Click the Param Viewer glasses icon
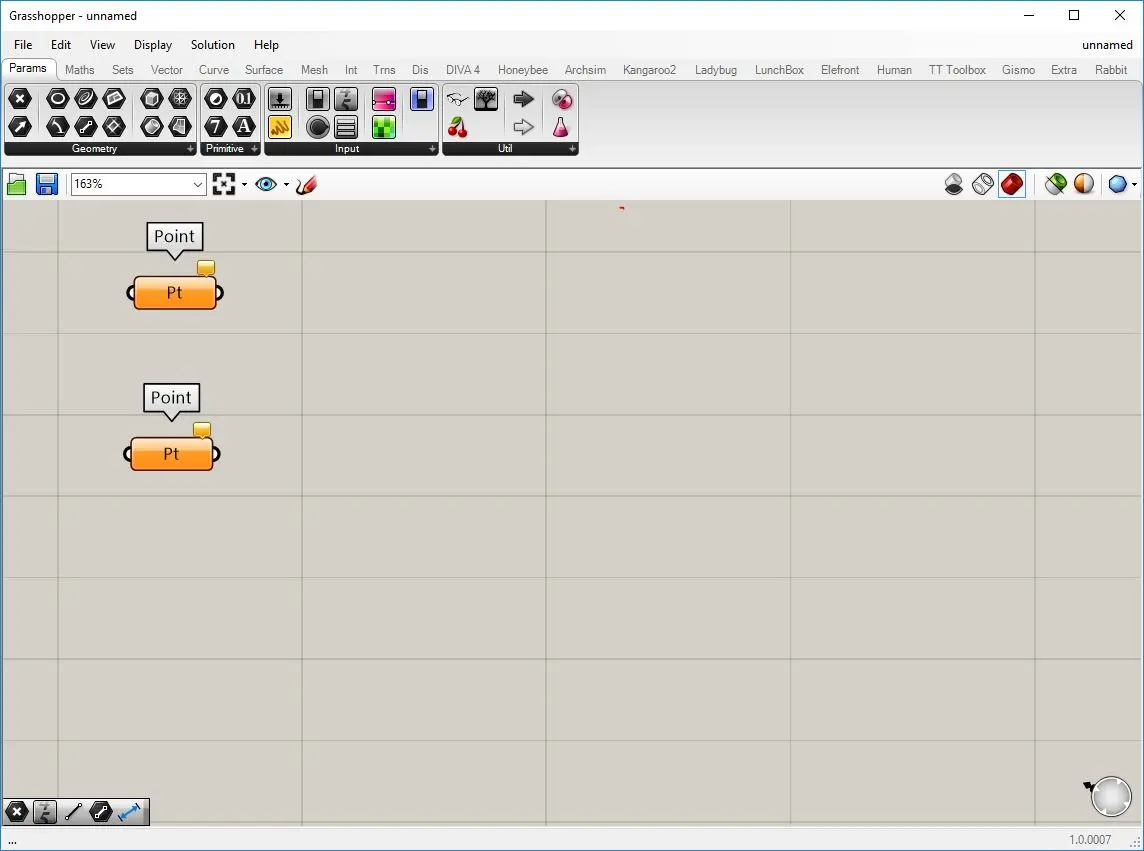Screen dimensions: 1144x851 tap(457, 99)
